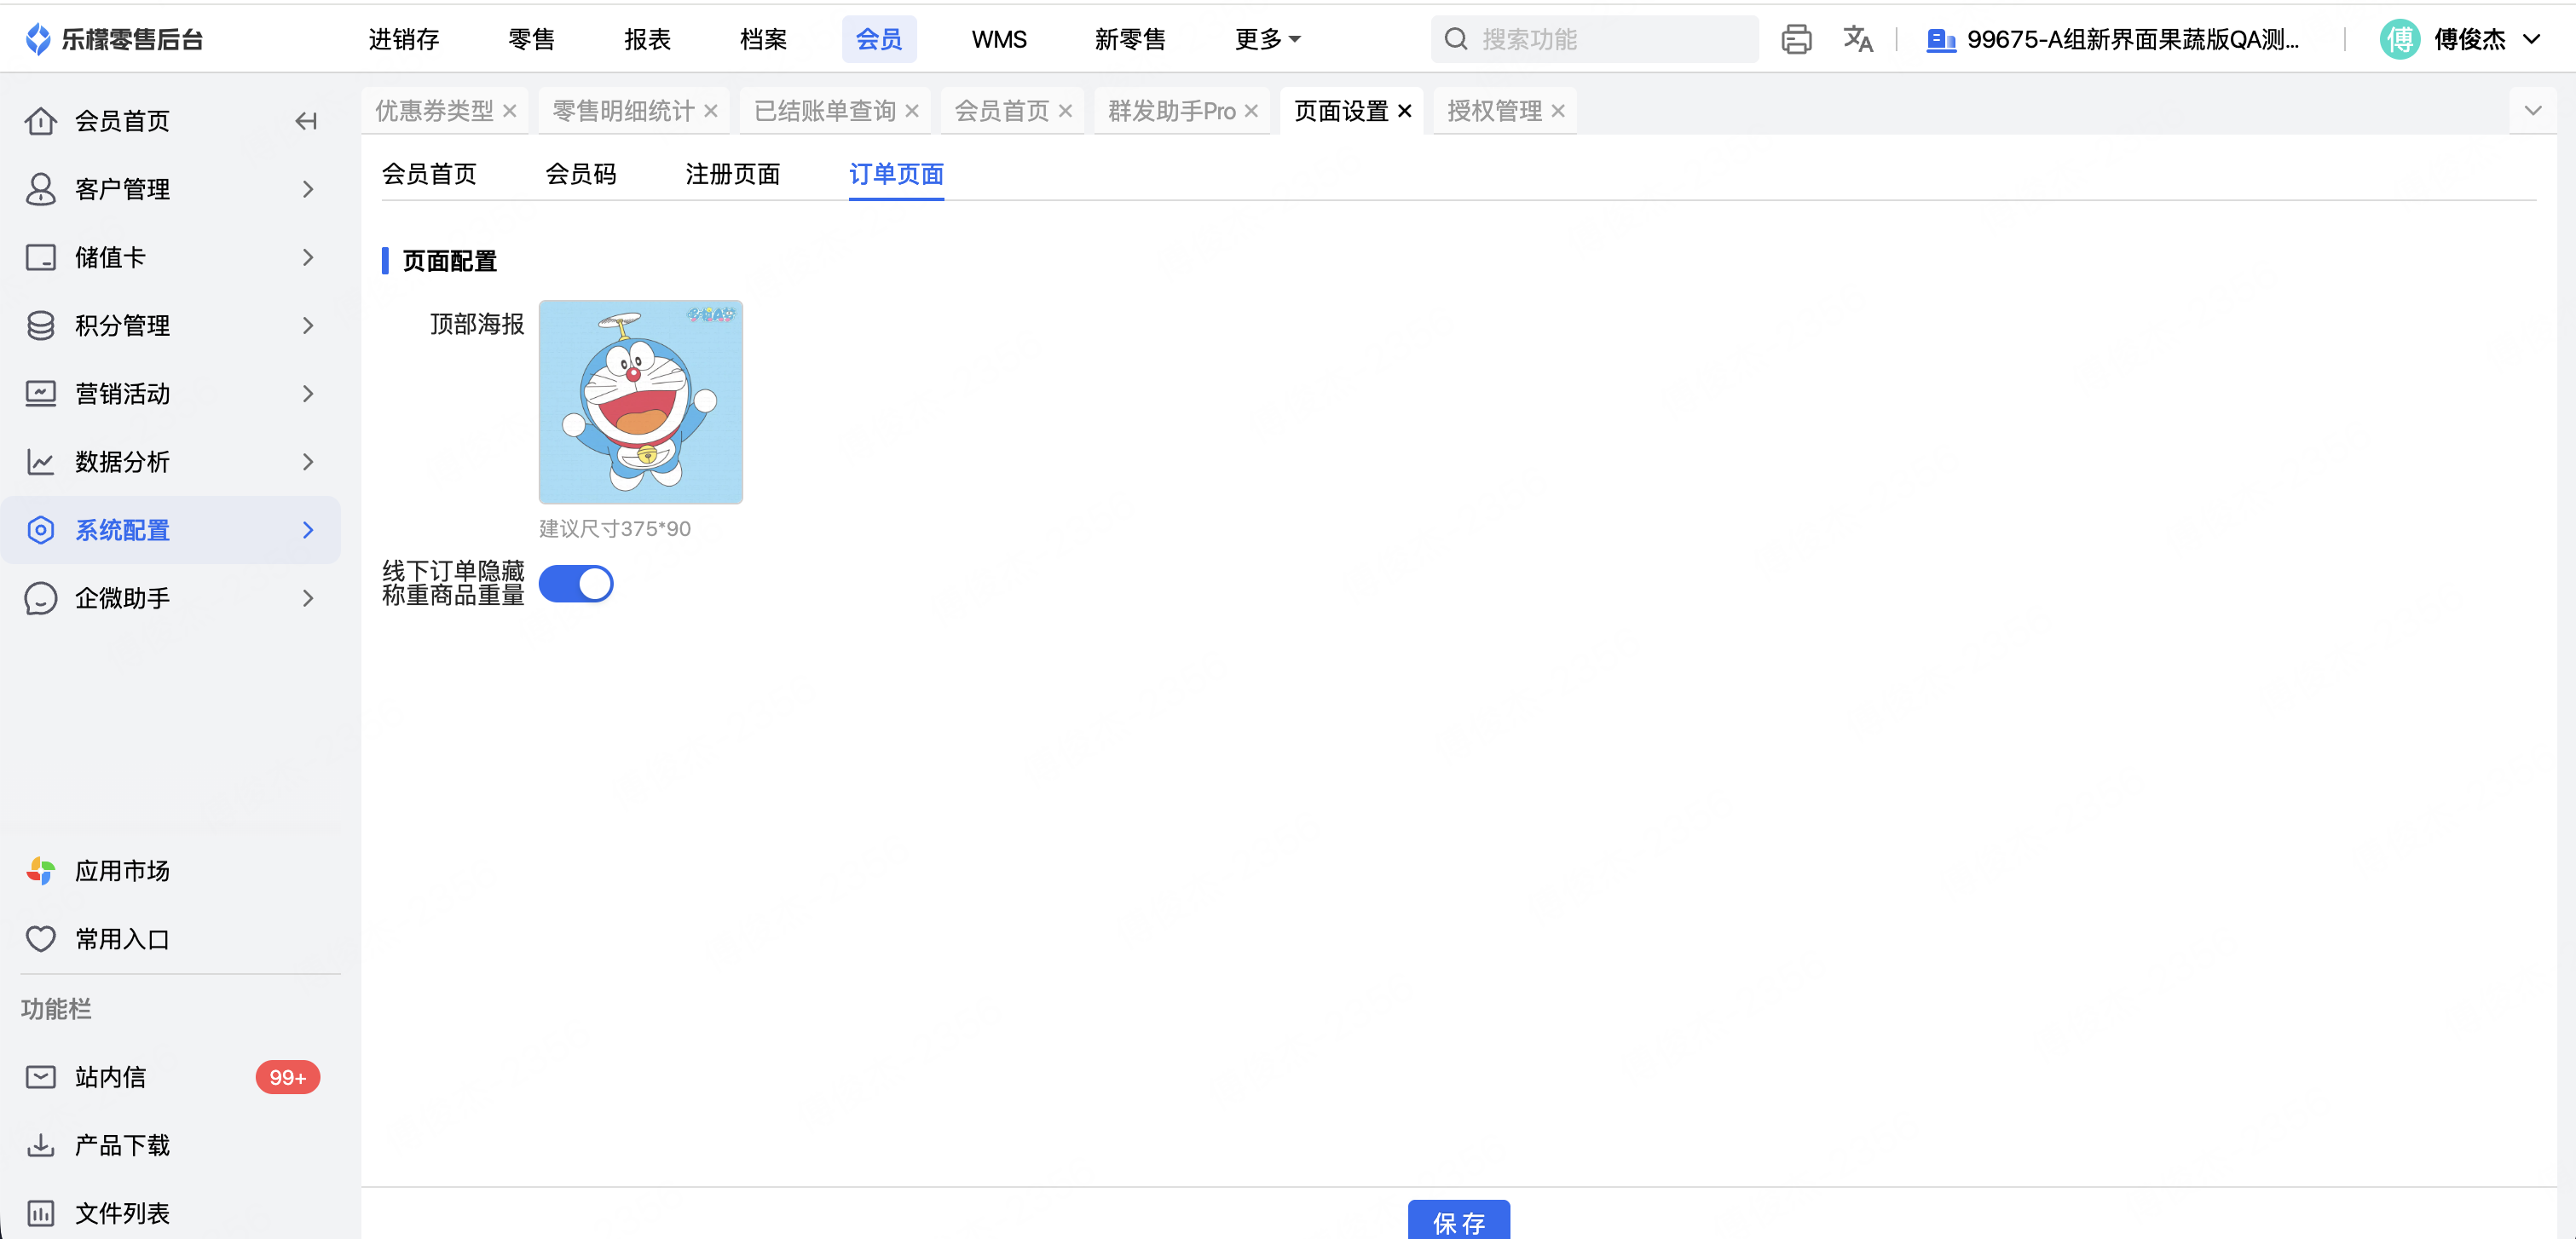This screenshot has height=1239, width=2576.
Task: Collapse the sidebar with arrow icon
Action: [x=306, y=121]
